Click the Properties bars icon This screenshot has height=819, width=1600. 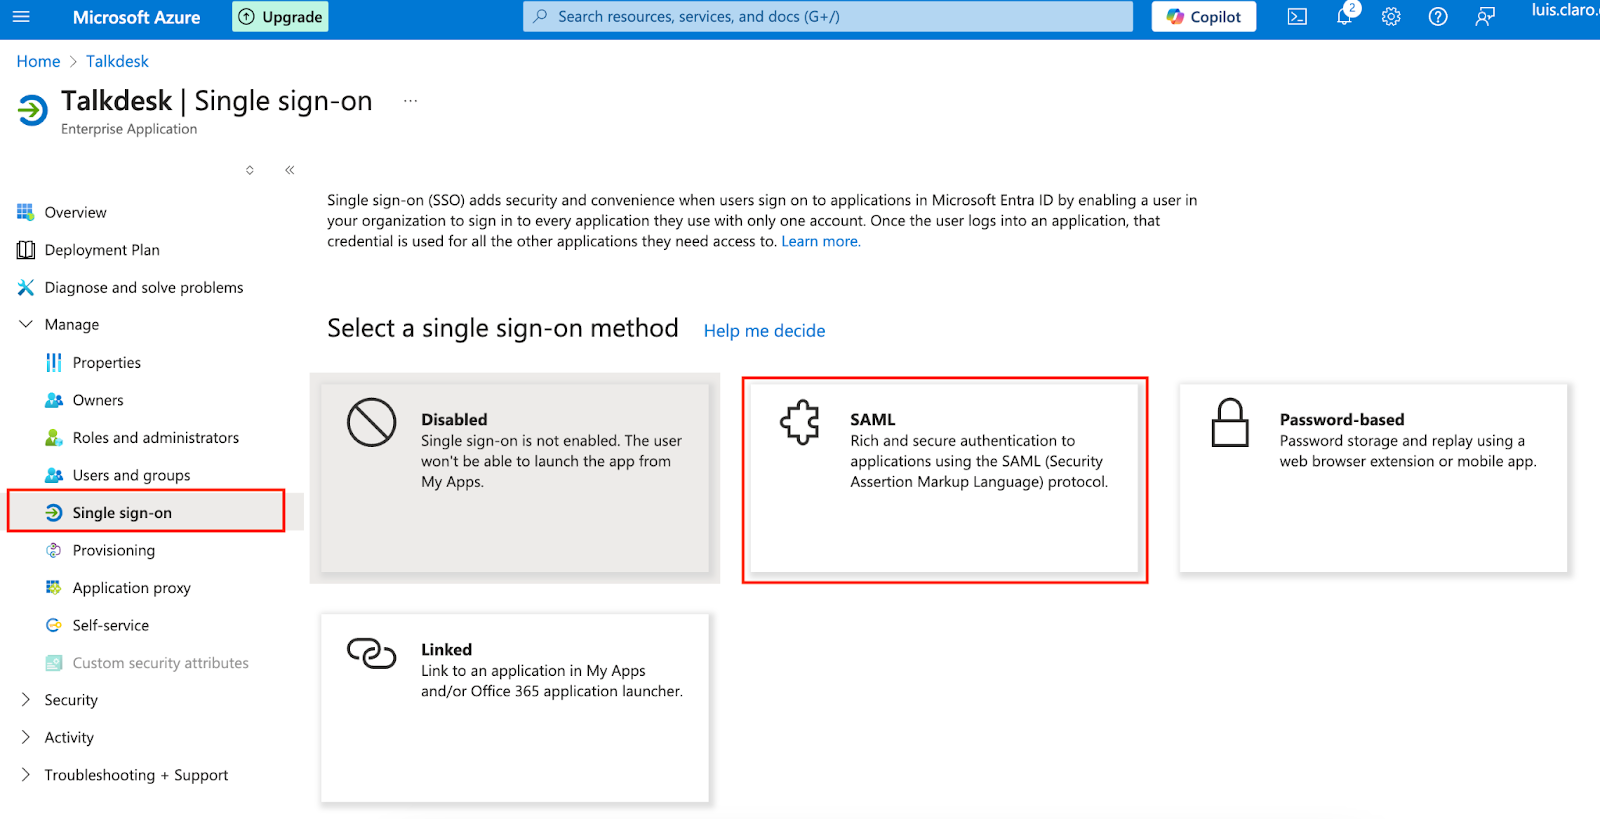(54, 362)
